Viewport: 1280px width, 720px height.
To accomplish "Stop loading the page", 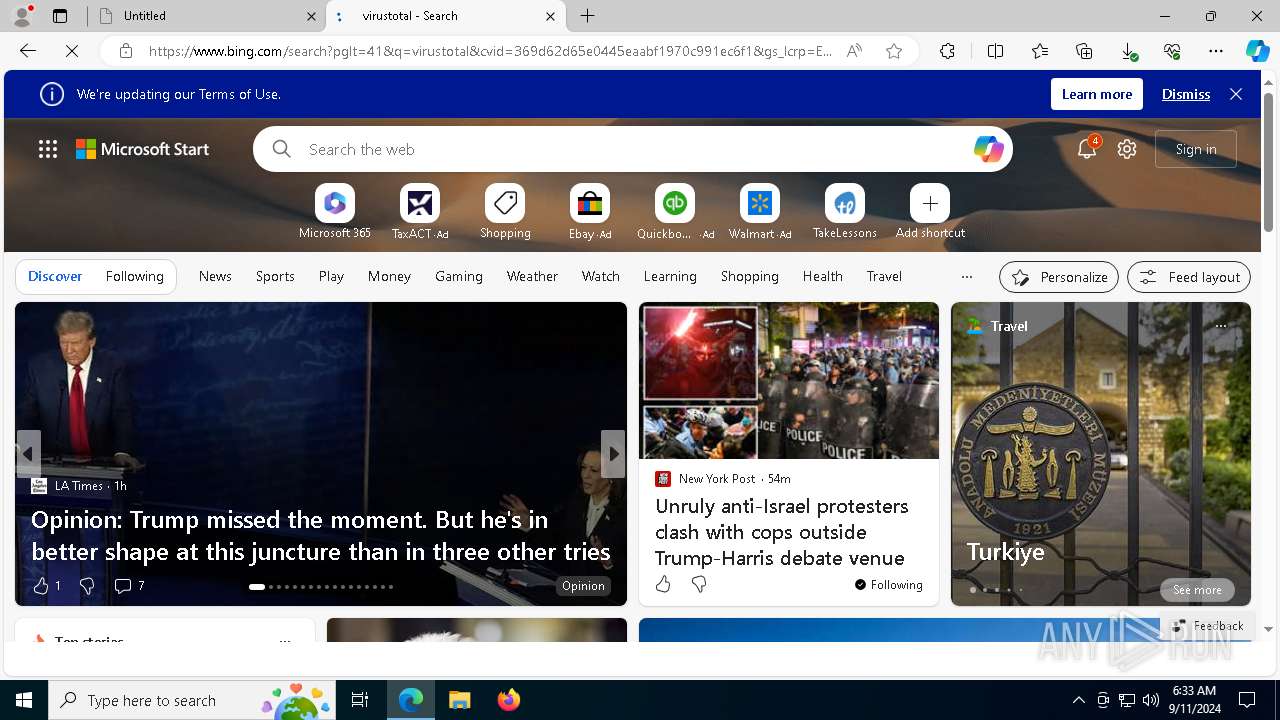I will 72,51.
